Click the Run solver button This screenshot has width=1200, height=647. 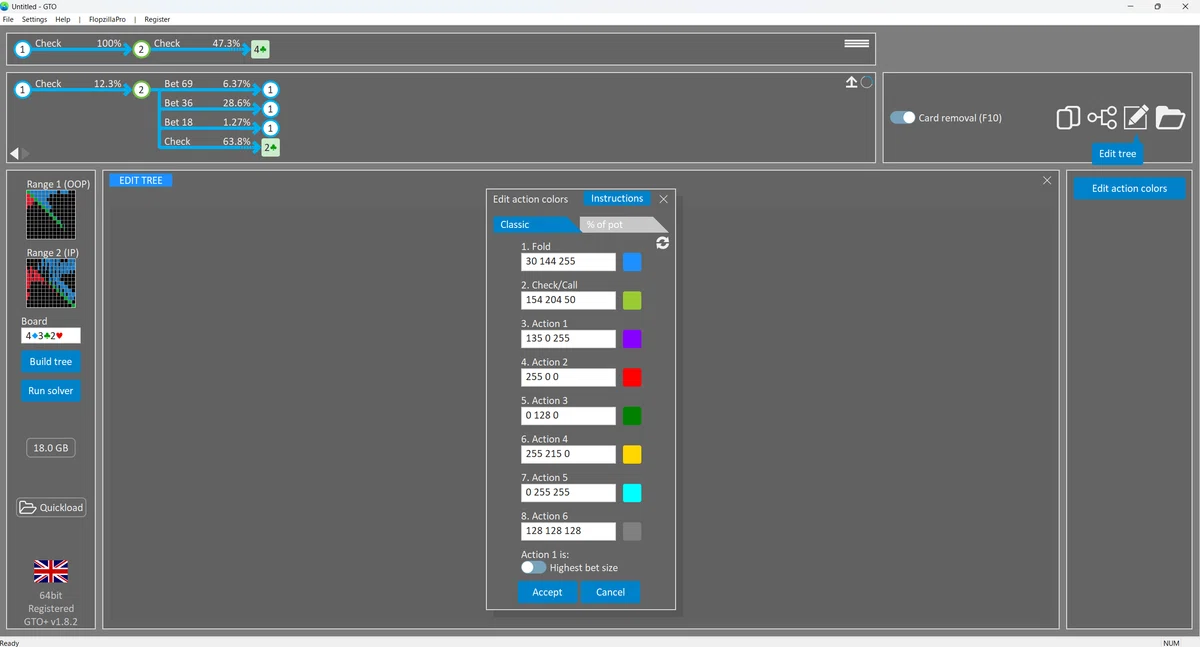51,391
